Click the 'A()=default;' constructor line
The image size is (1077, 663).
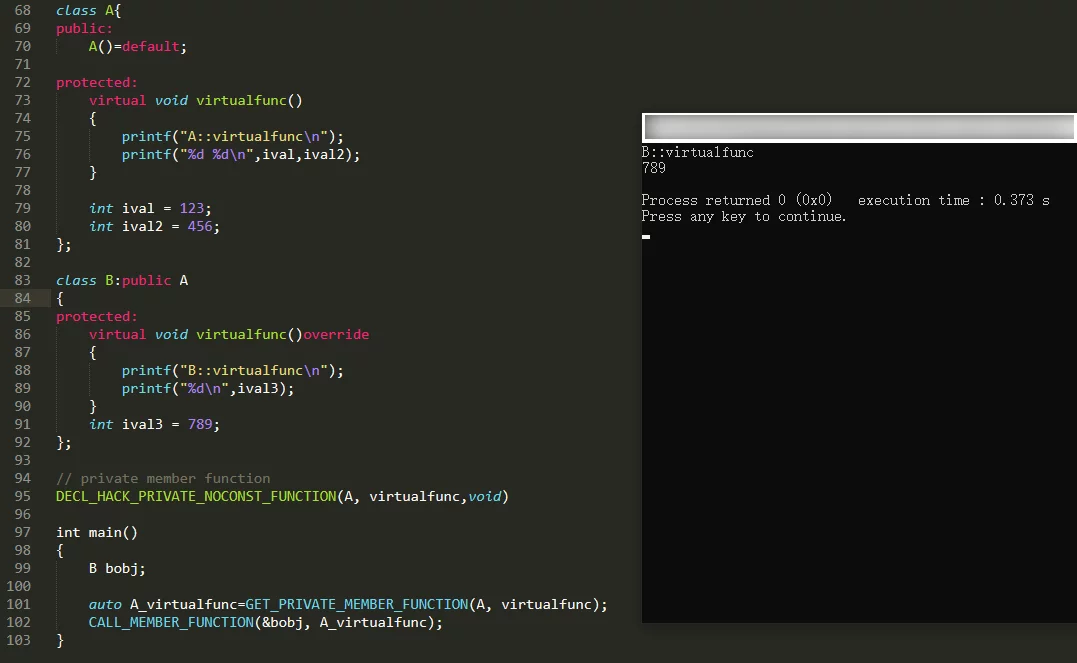[x=138, y=46]
